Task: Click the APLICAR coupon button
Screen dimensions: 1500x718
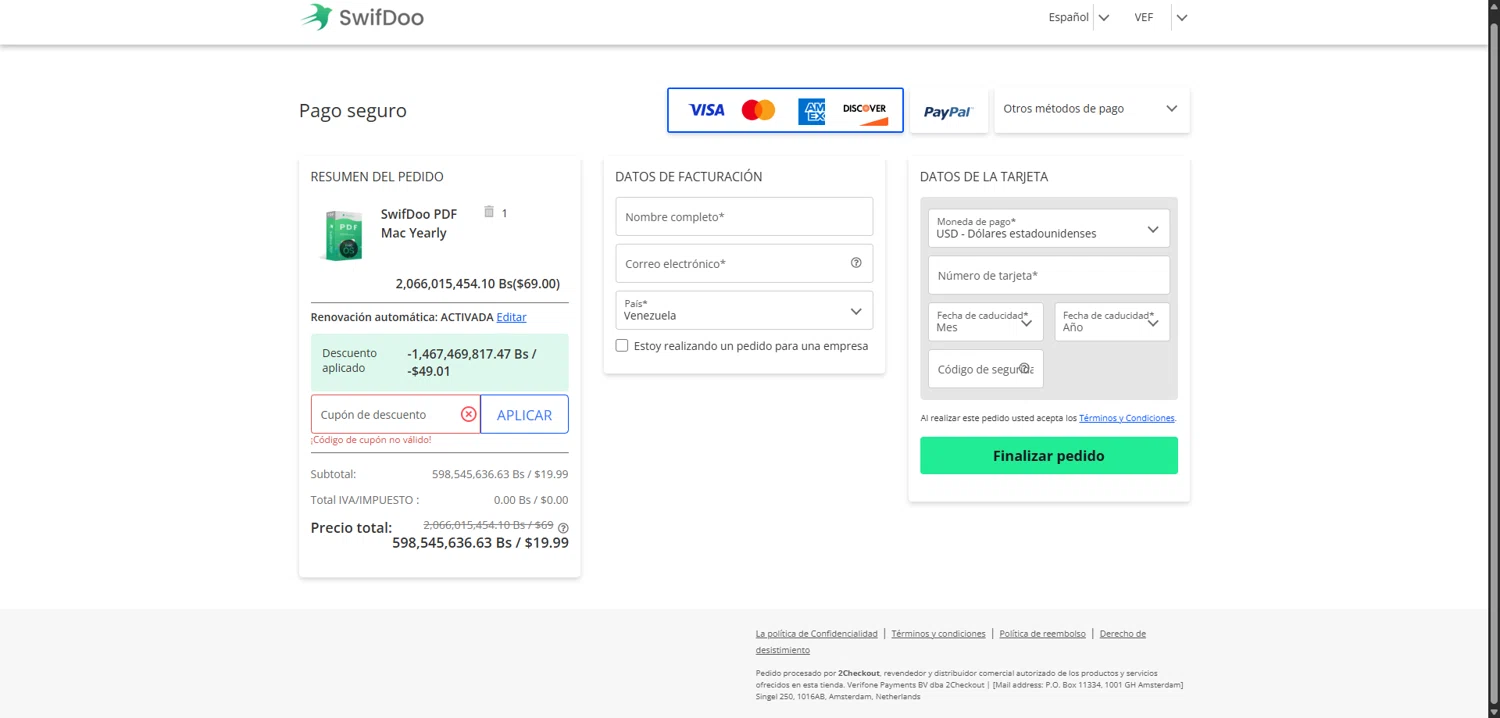Action: click(x=524, y=415)
